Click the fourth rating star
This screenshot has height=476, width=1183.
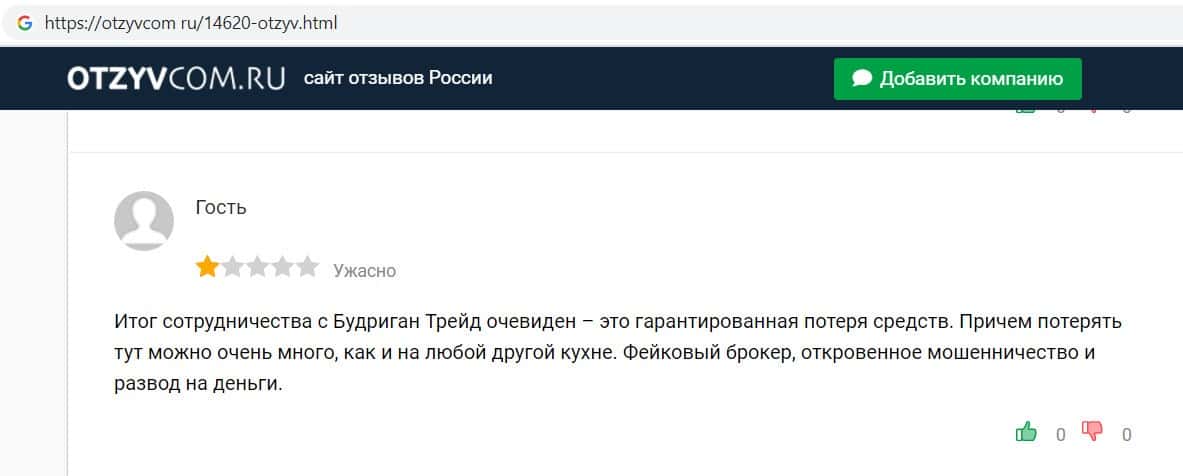(x=283, y=267)
